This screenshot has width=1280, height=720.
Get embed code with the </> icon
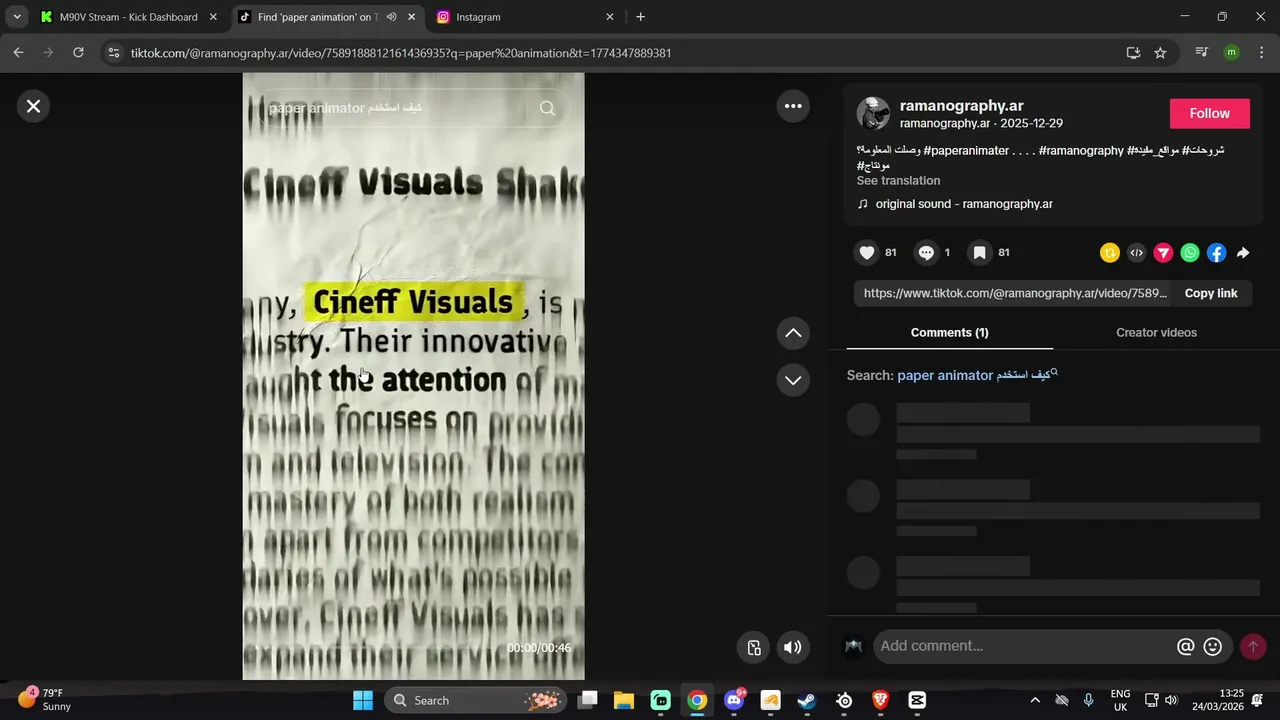pyautogui.click(x=1136, y=253)
